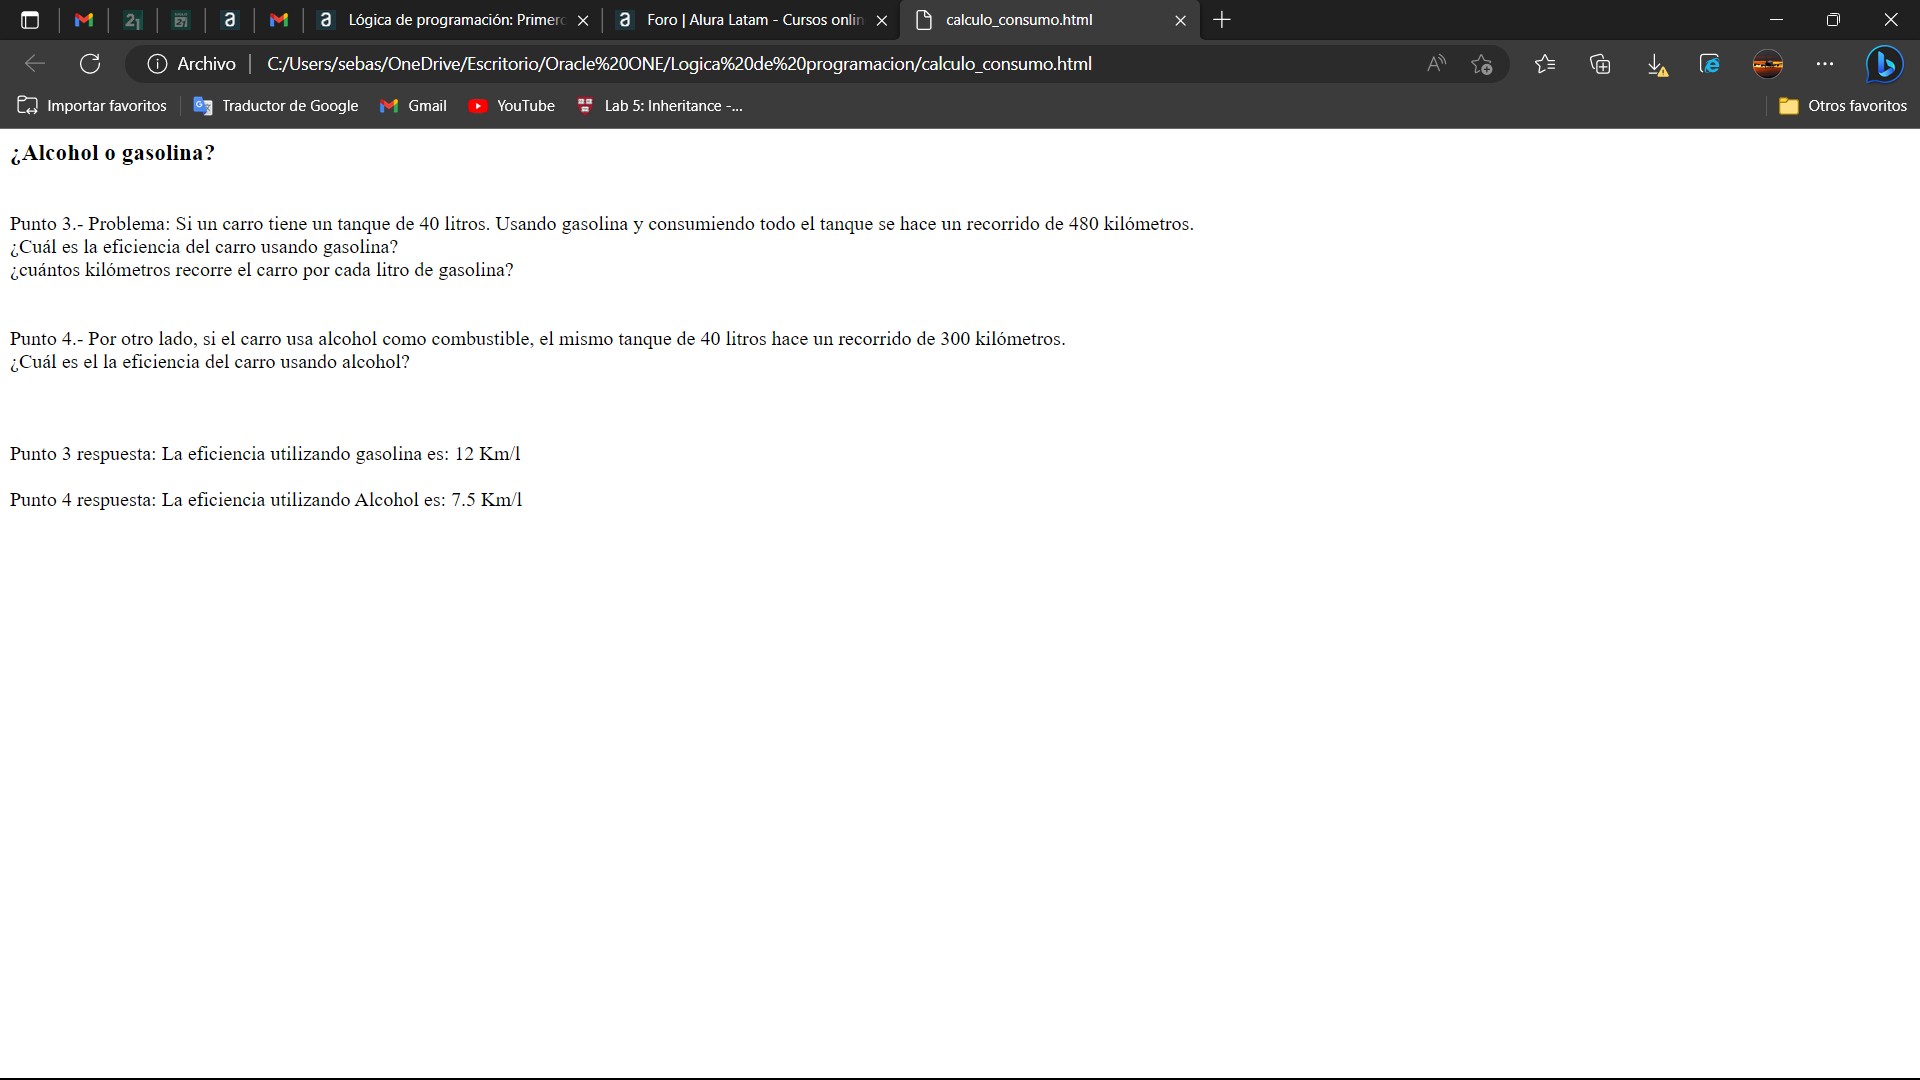
Task: Open the tab actions menu icon
Action: [x=30, y=20]
